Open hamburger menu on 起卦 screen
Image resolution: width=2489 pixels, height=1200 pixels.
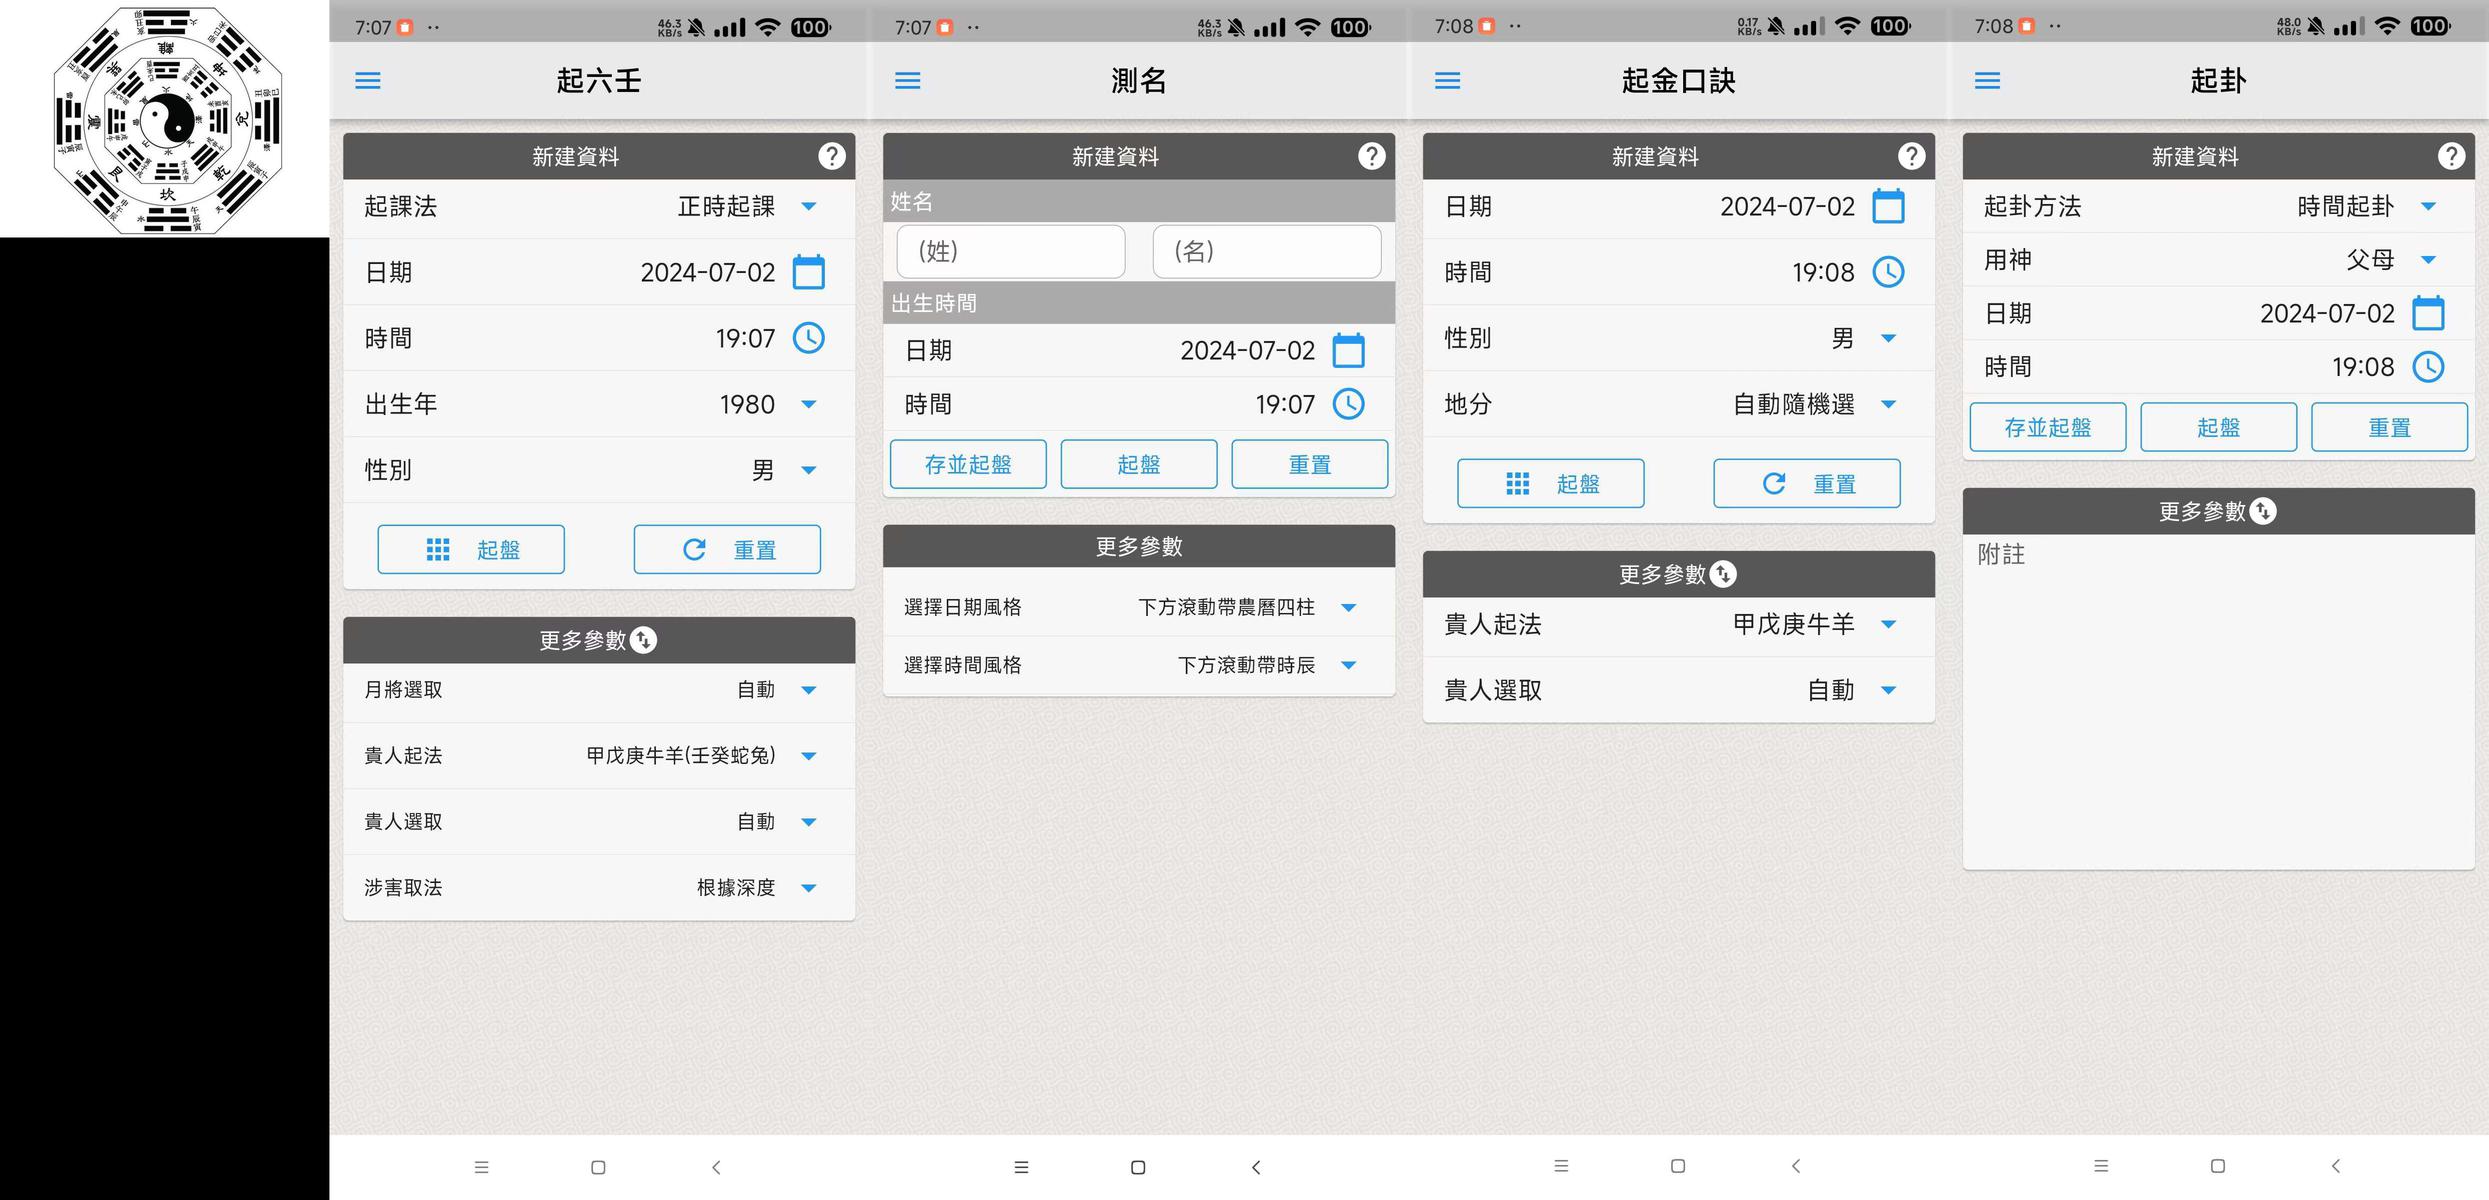1987,81
